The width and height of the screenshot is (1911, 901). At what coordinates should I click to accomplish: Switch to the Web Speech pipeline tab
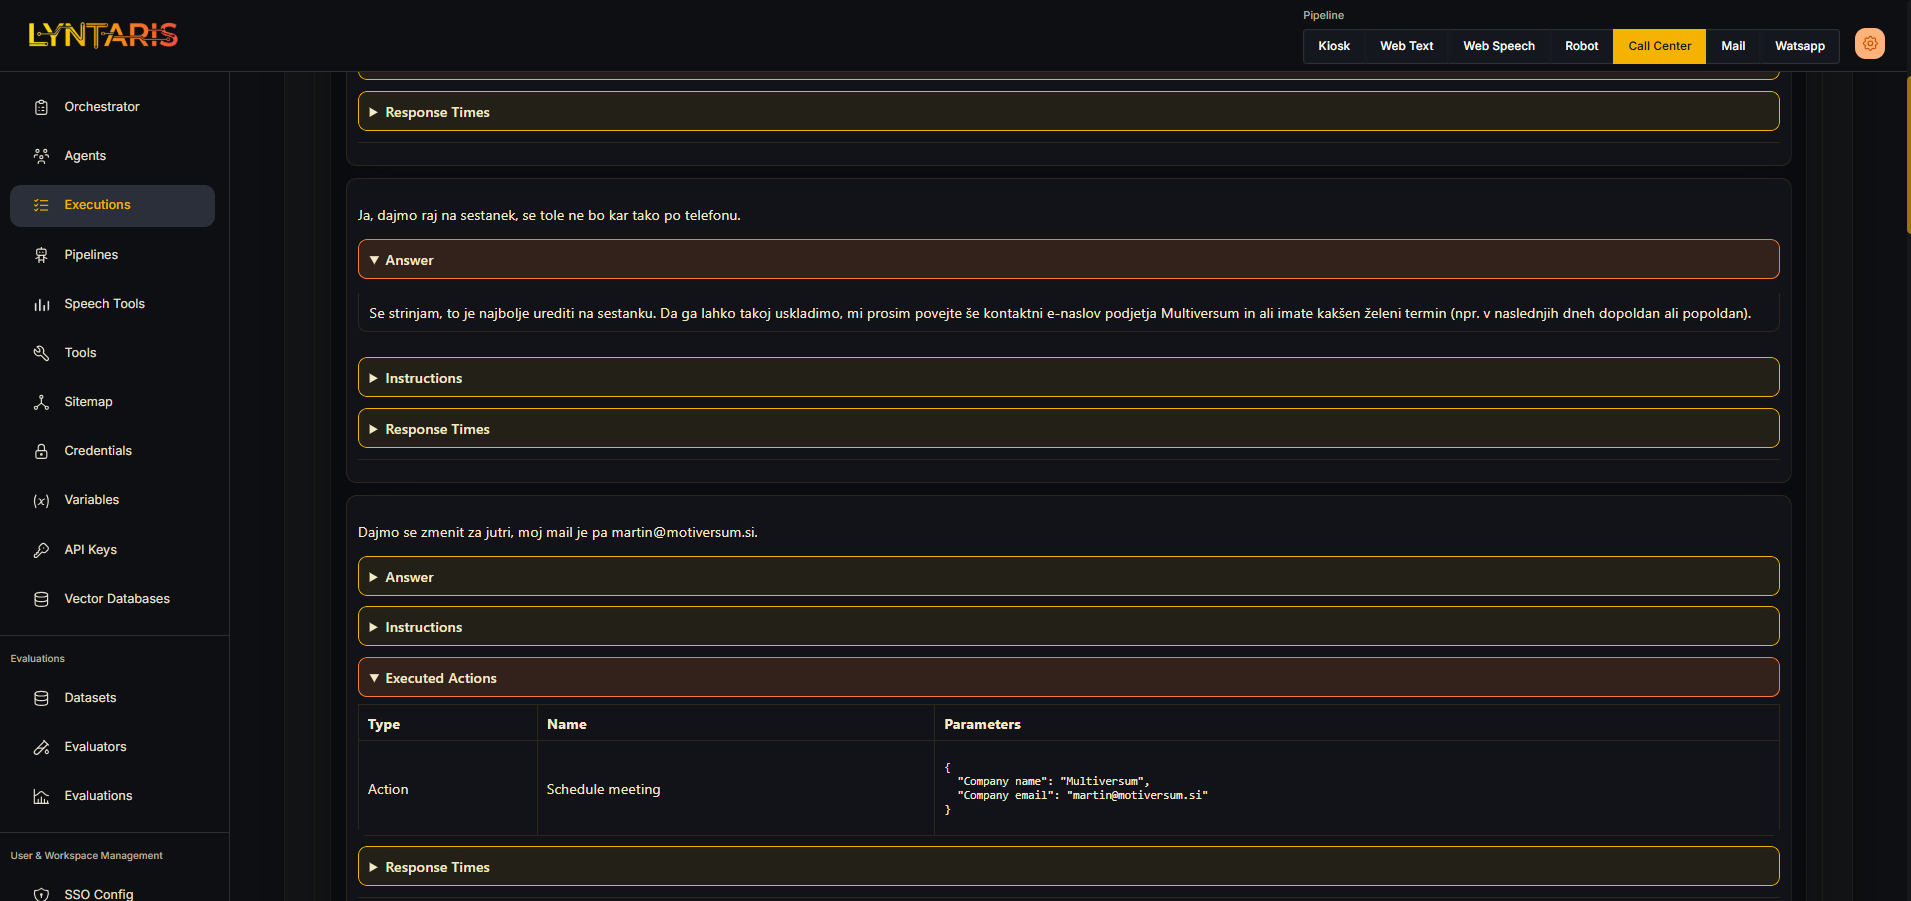pyautogui.click(x=1498, y=46)
